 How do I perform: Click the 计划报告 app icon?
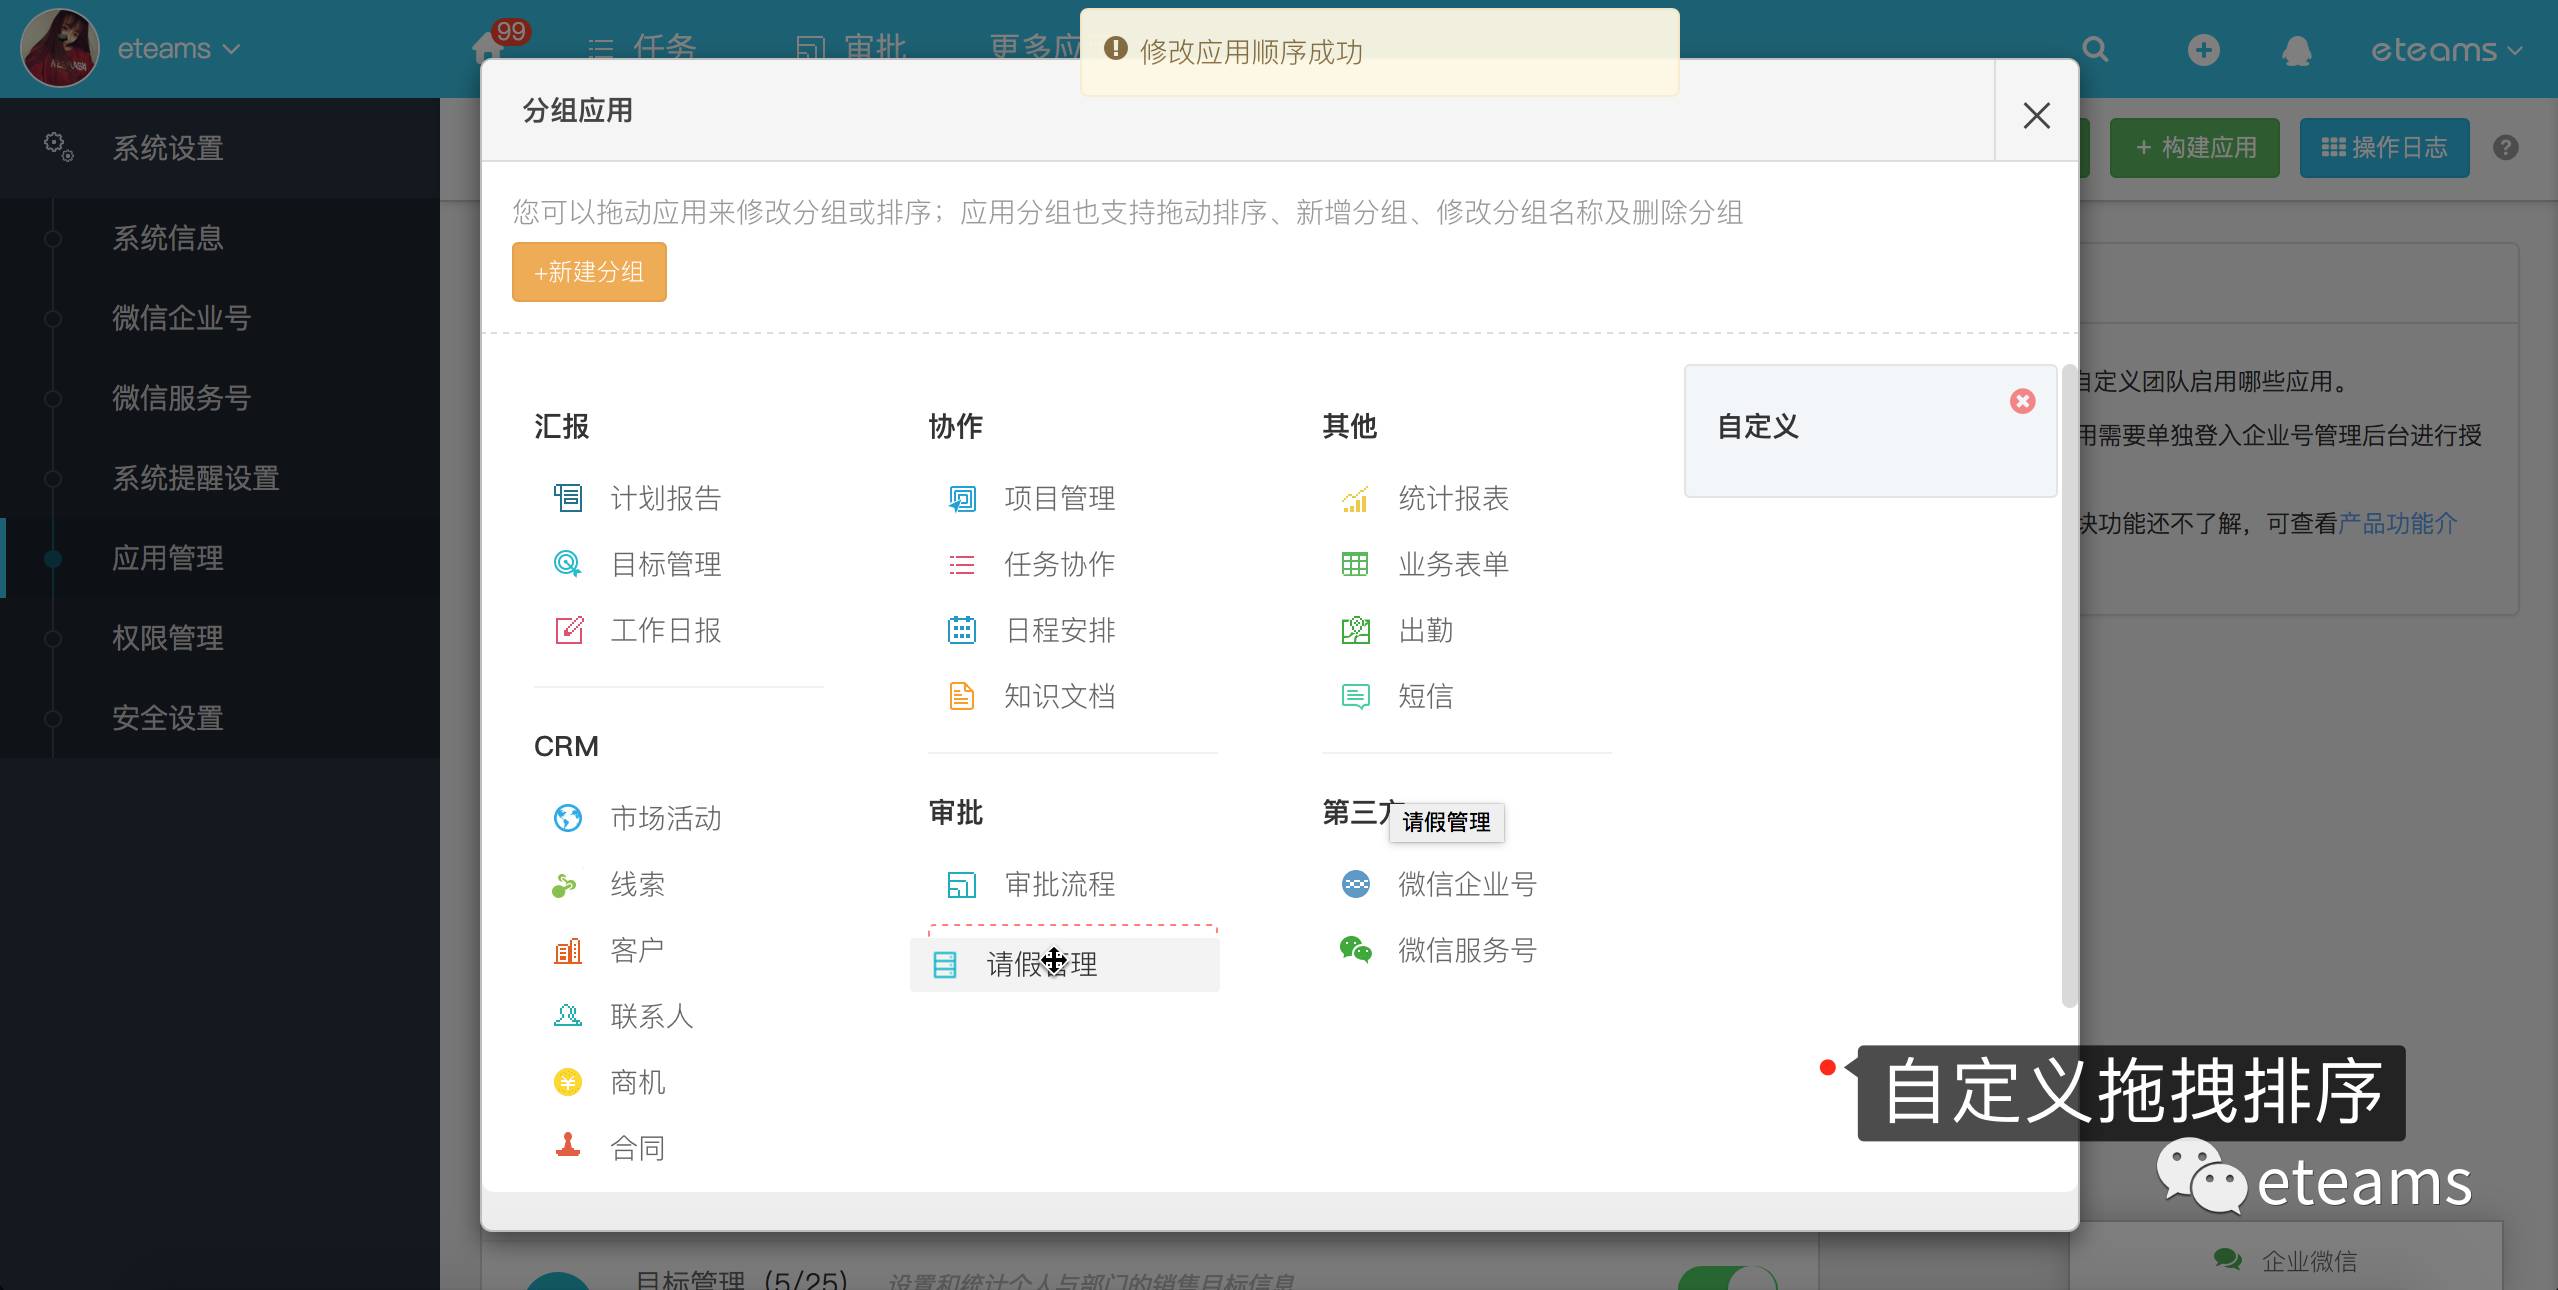point(568,498)
